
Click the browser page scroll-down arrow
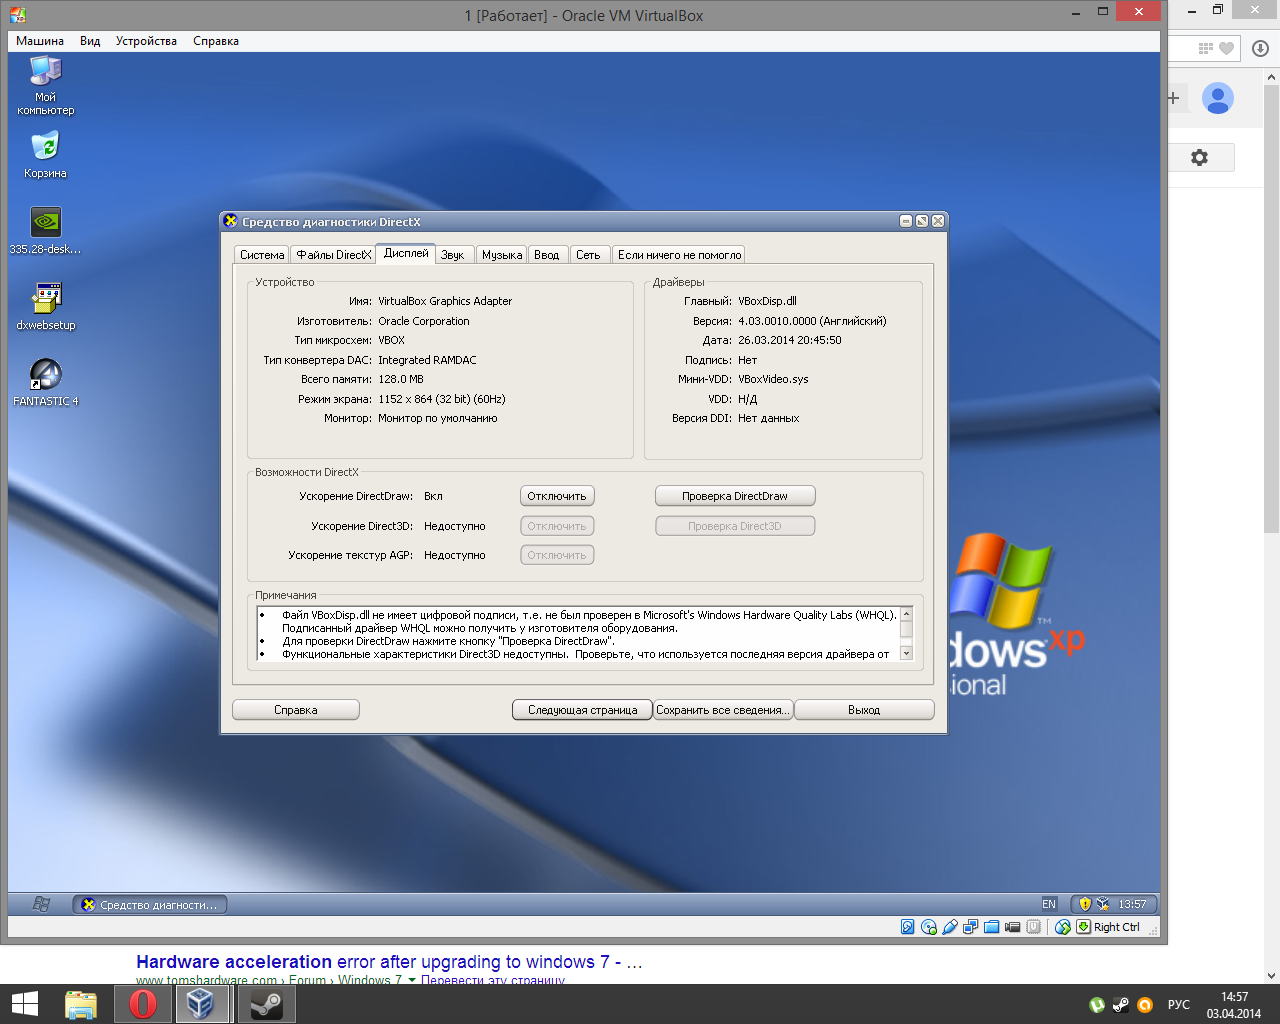click(1272, 976)
